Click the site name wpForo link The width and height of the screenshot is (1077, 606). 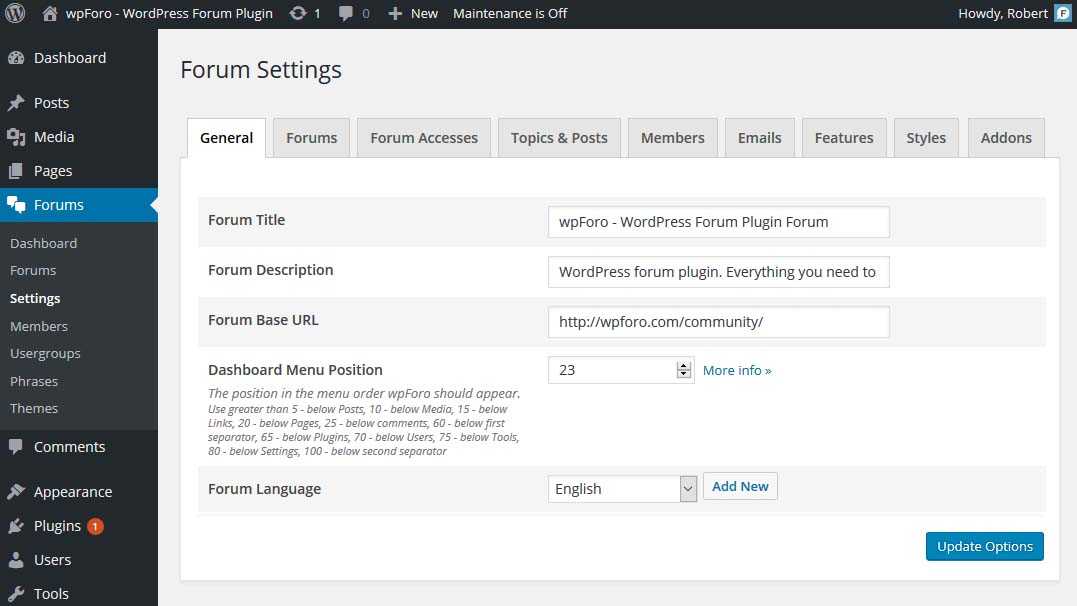tap(169, 13)
